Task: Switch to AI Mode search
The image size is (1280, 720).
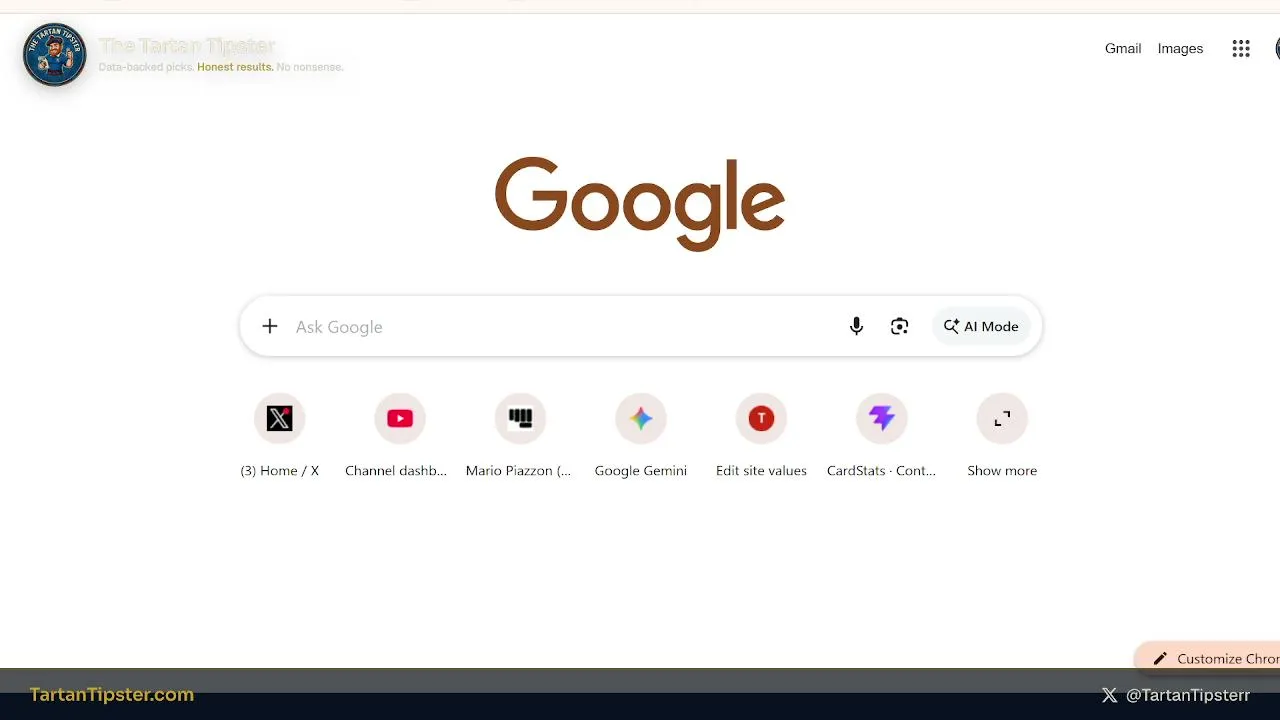Action: (981, 326)
